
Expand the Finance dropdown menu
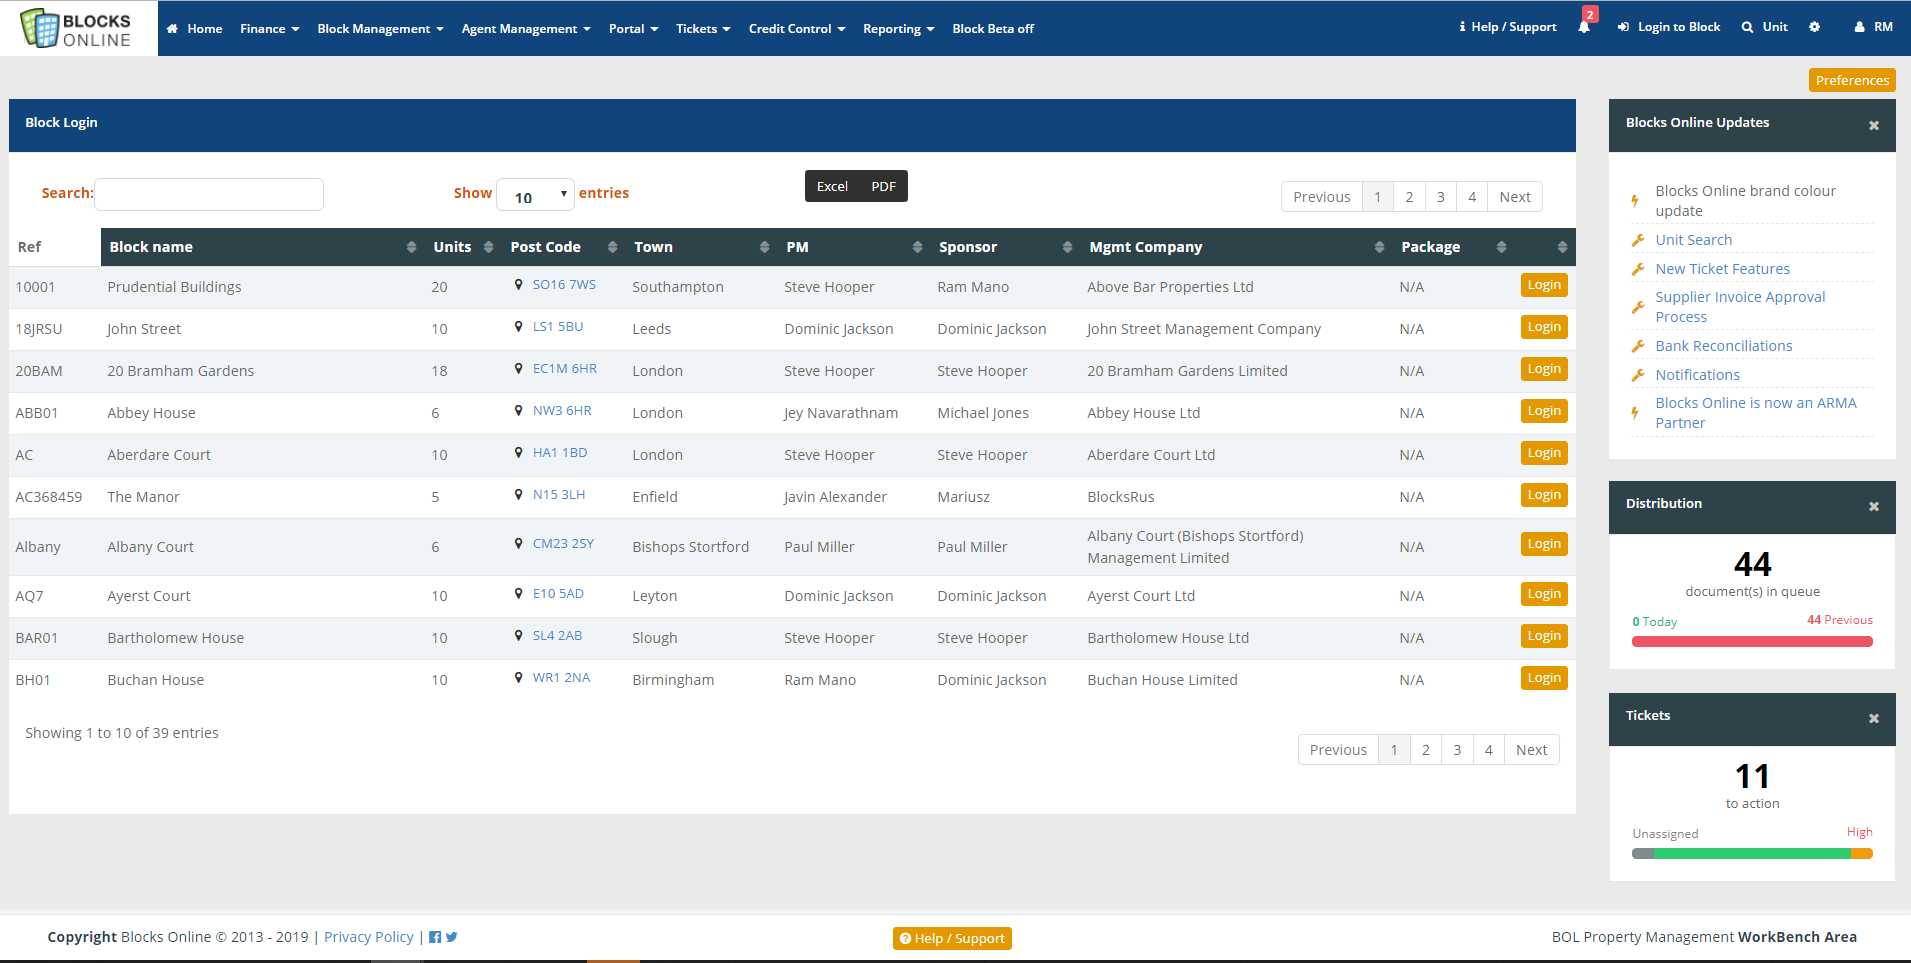click(270, 29)
